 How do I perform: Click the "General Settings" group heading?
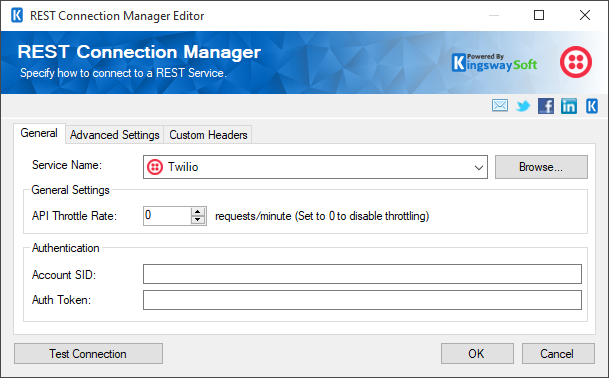point(70,190)
